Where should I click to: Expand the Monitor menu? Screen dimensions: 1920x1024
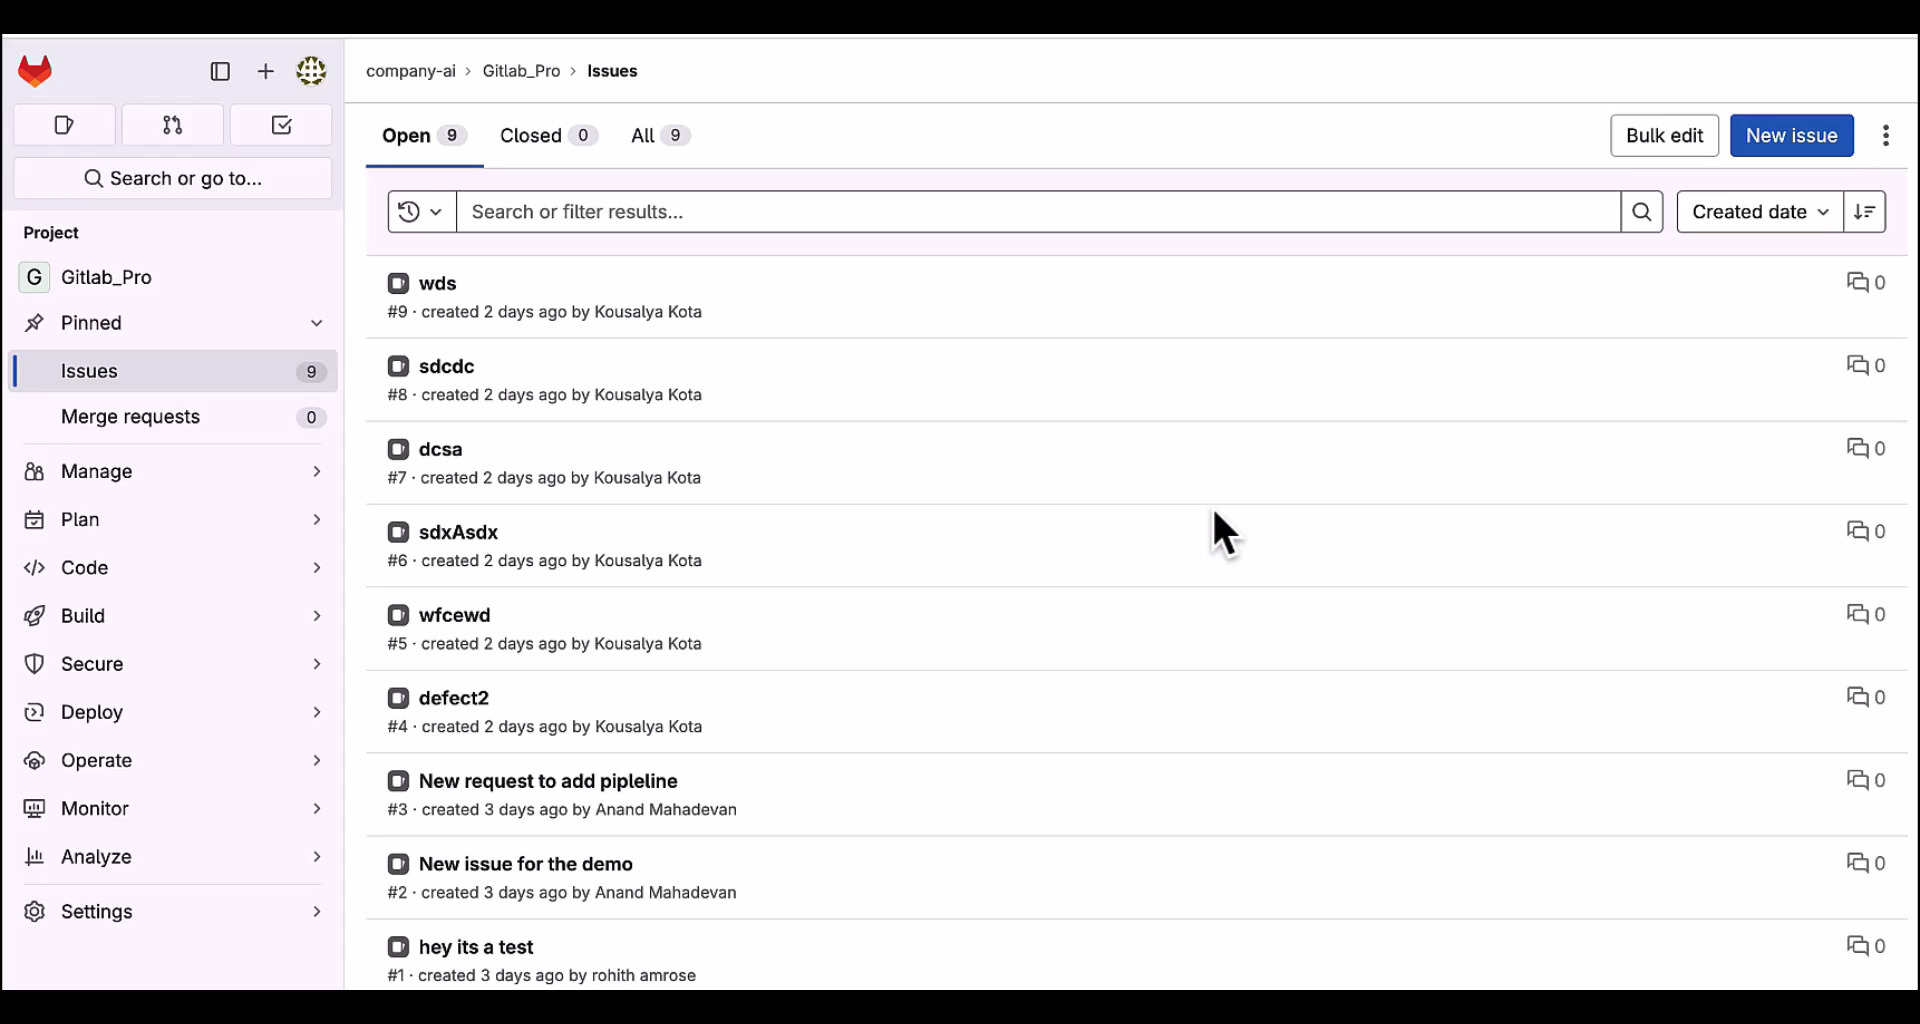tap(172, 809)
